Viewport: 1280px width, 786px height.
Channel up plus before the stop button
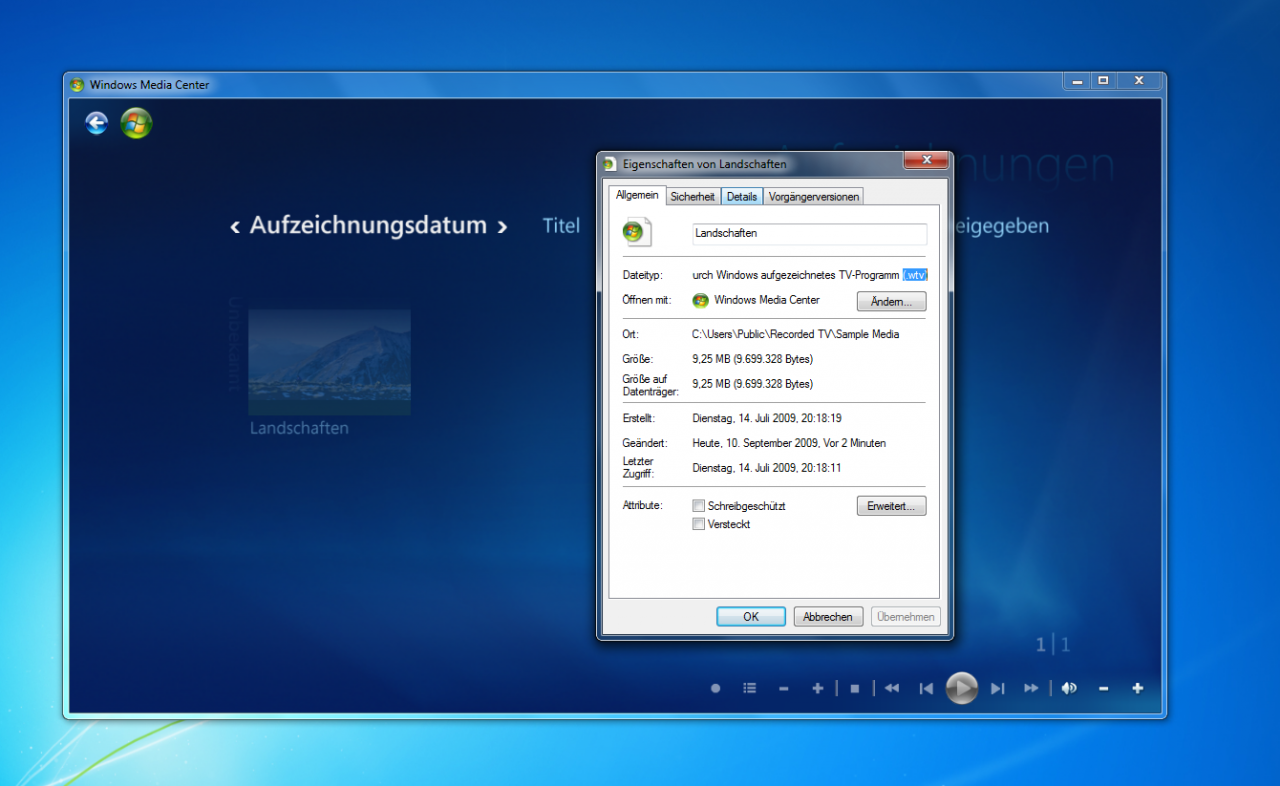(817, 688)
